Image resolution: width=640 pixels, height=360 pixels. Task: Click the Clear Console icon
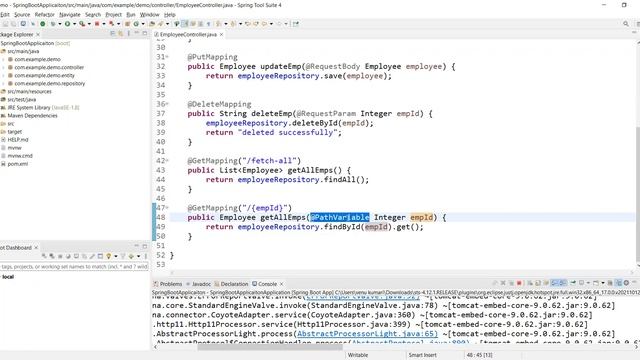(530, 283)
